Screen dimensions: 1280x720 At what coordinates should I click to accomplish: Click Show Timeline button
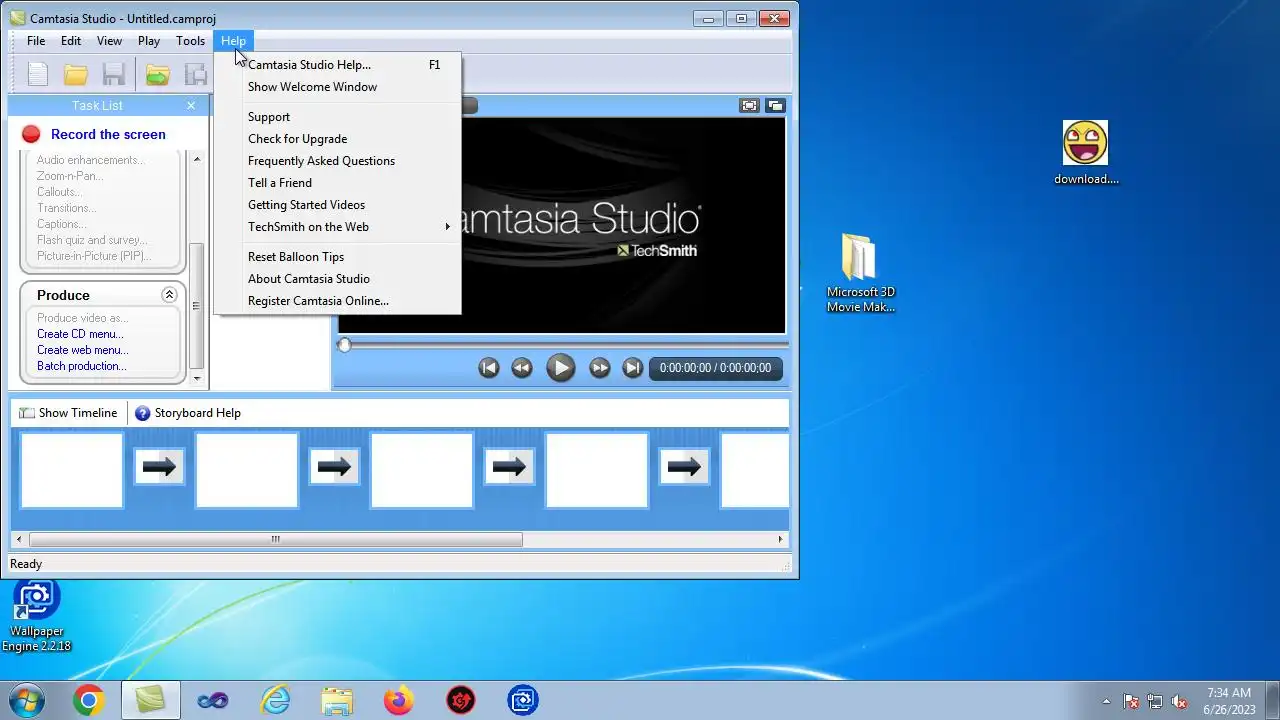pyautogui.click(x=68, y=413)
